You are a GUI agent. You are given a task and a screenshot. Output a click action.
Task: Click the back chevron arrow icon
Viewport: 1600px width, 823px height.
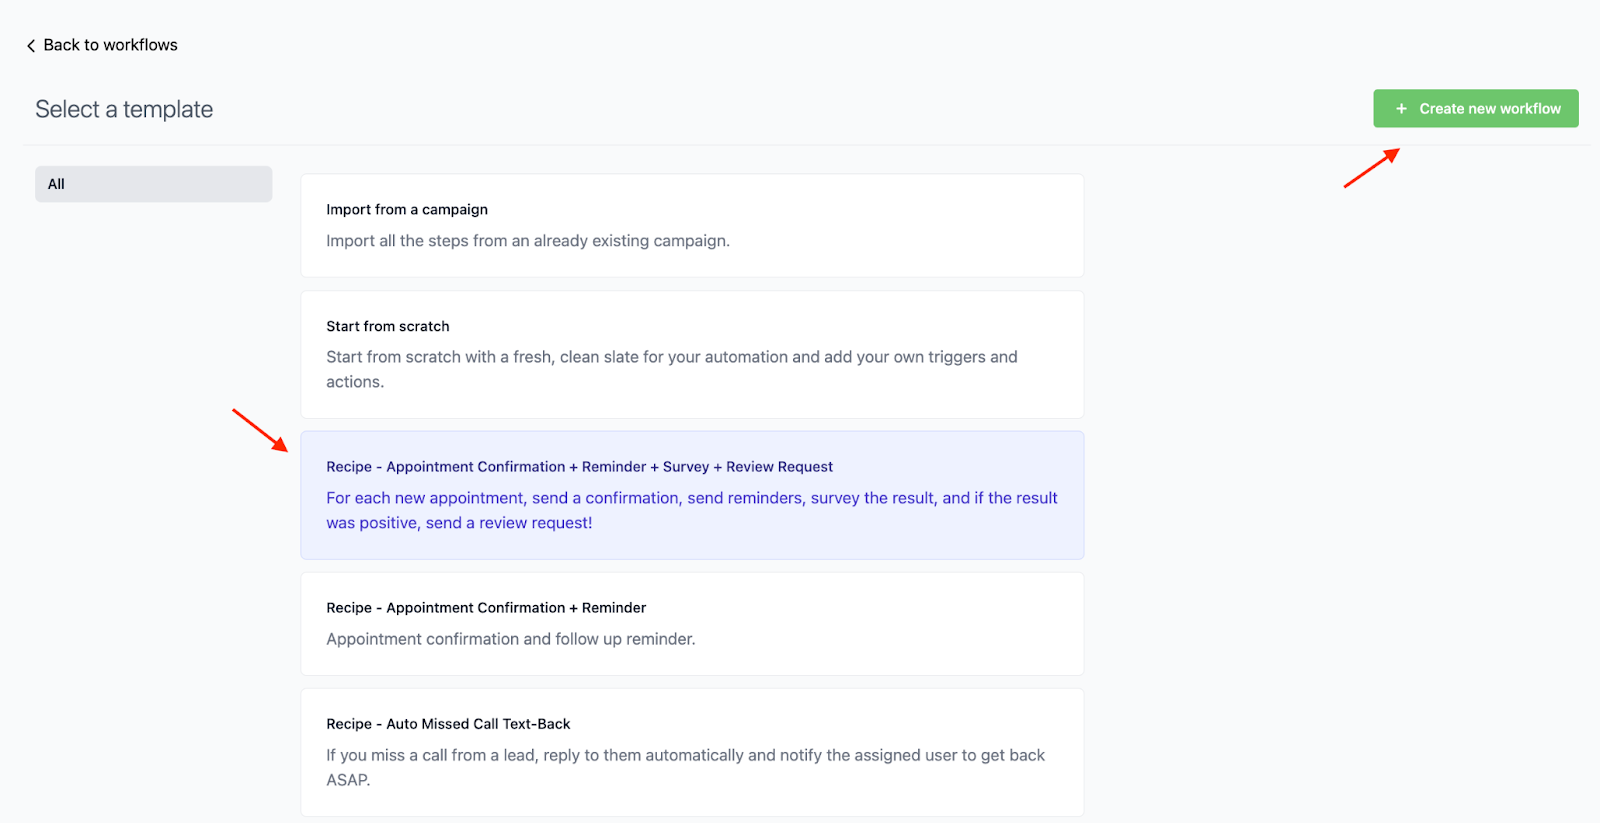[31, 46]
